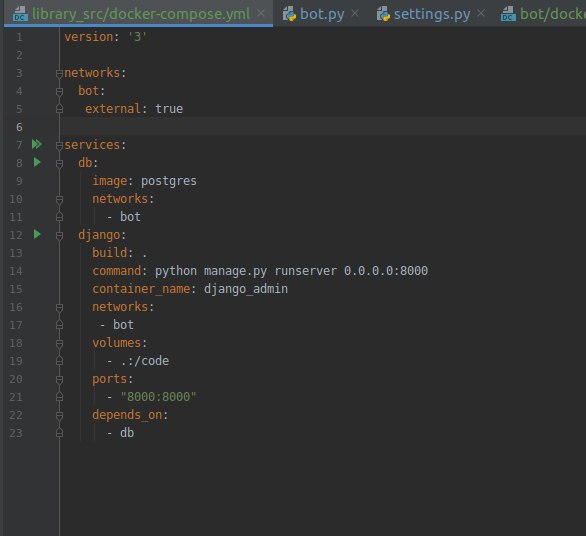
Task: Run all services with double-arrow gutter icon
Action: (37, 144)
